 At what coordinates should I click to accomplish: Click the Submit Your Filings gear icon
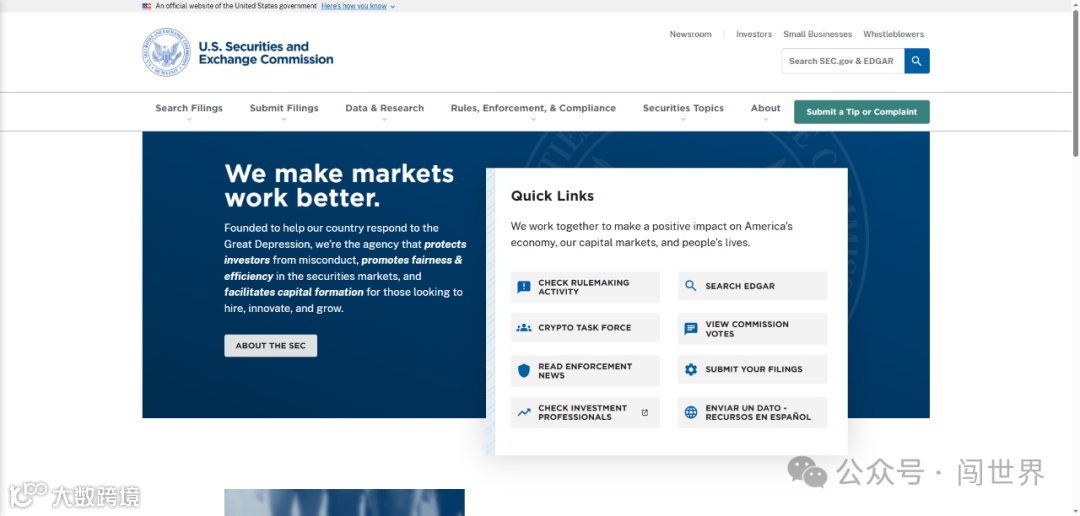[691, 369]
